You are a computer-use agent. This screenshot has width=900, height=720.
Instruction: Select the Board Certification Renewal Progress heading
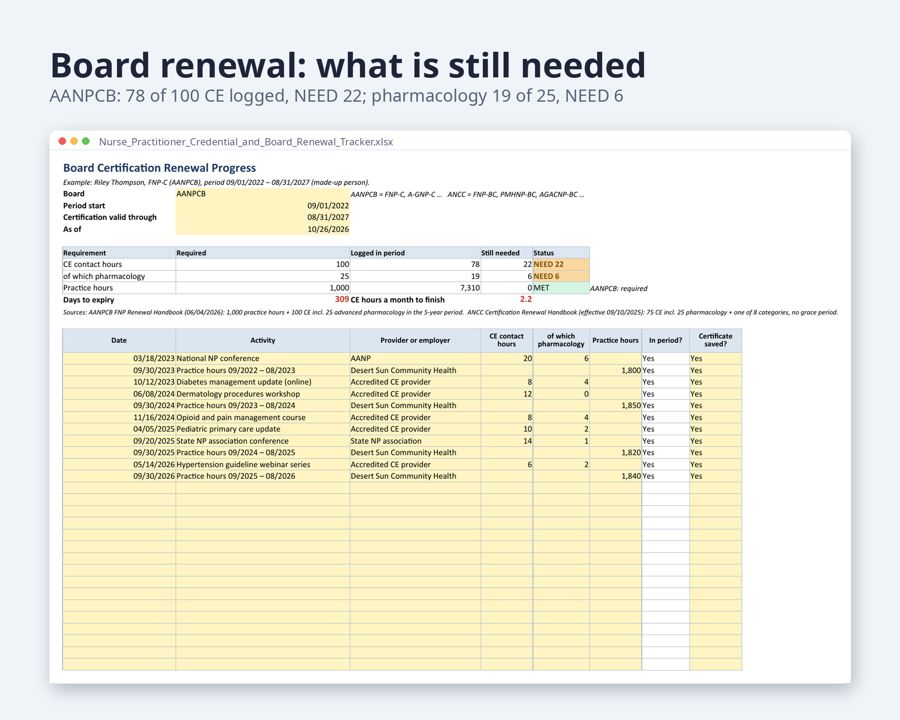click(x=160, y=168)
